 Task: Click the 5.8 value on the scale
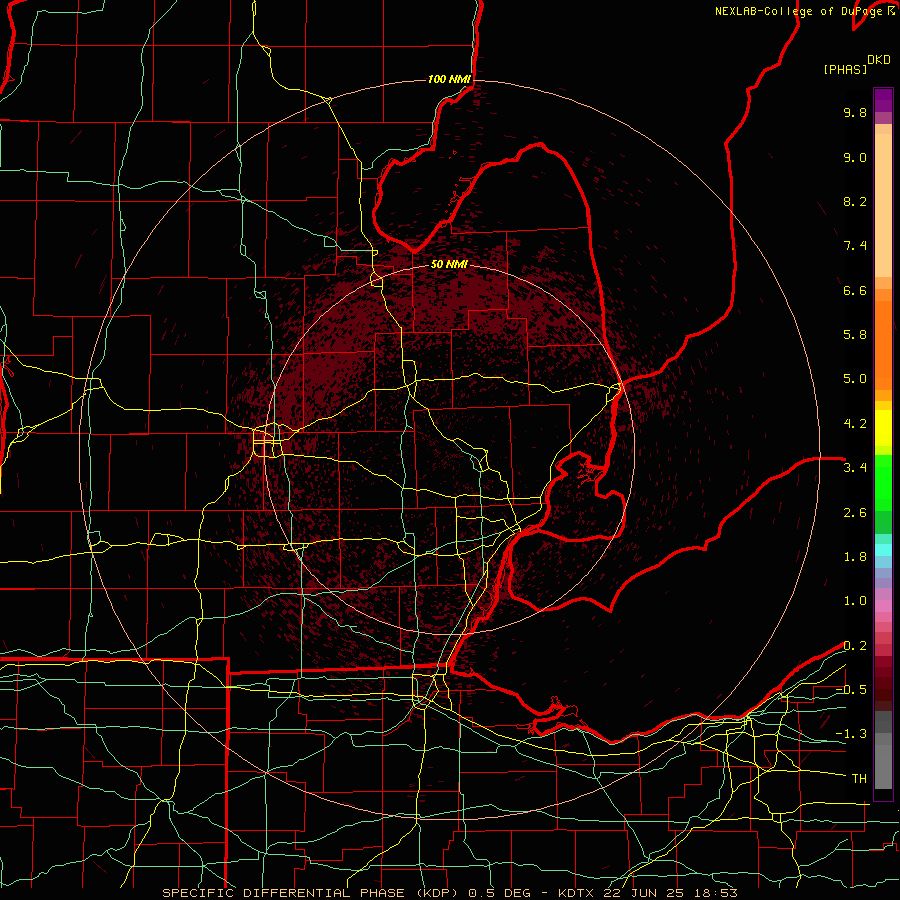click(x=855, y=335)
